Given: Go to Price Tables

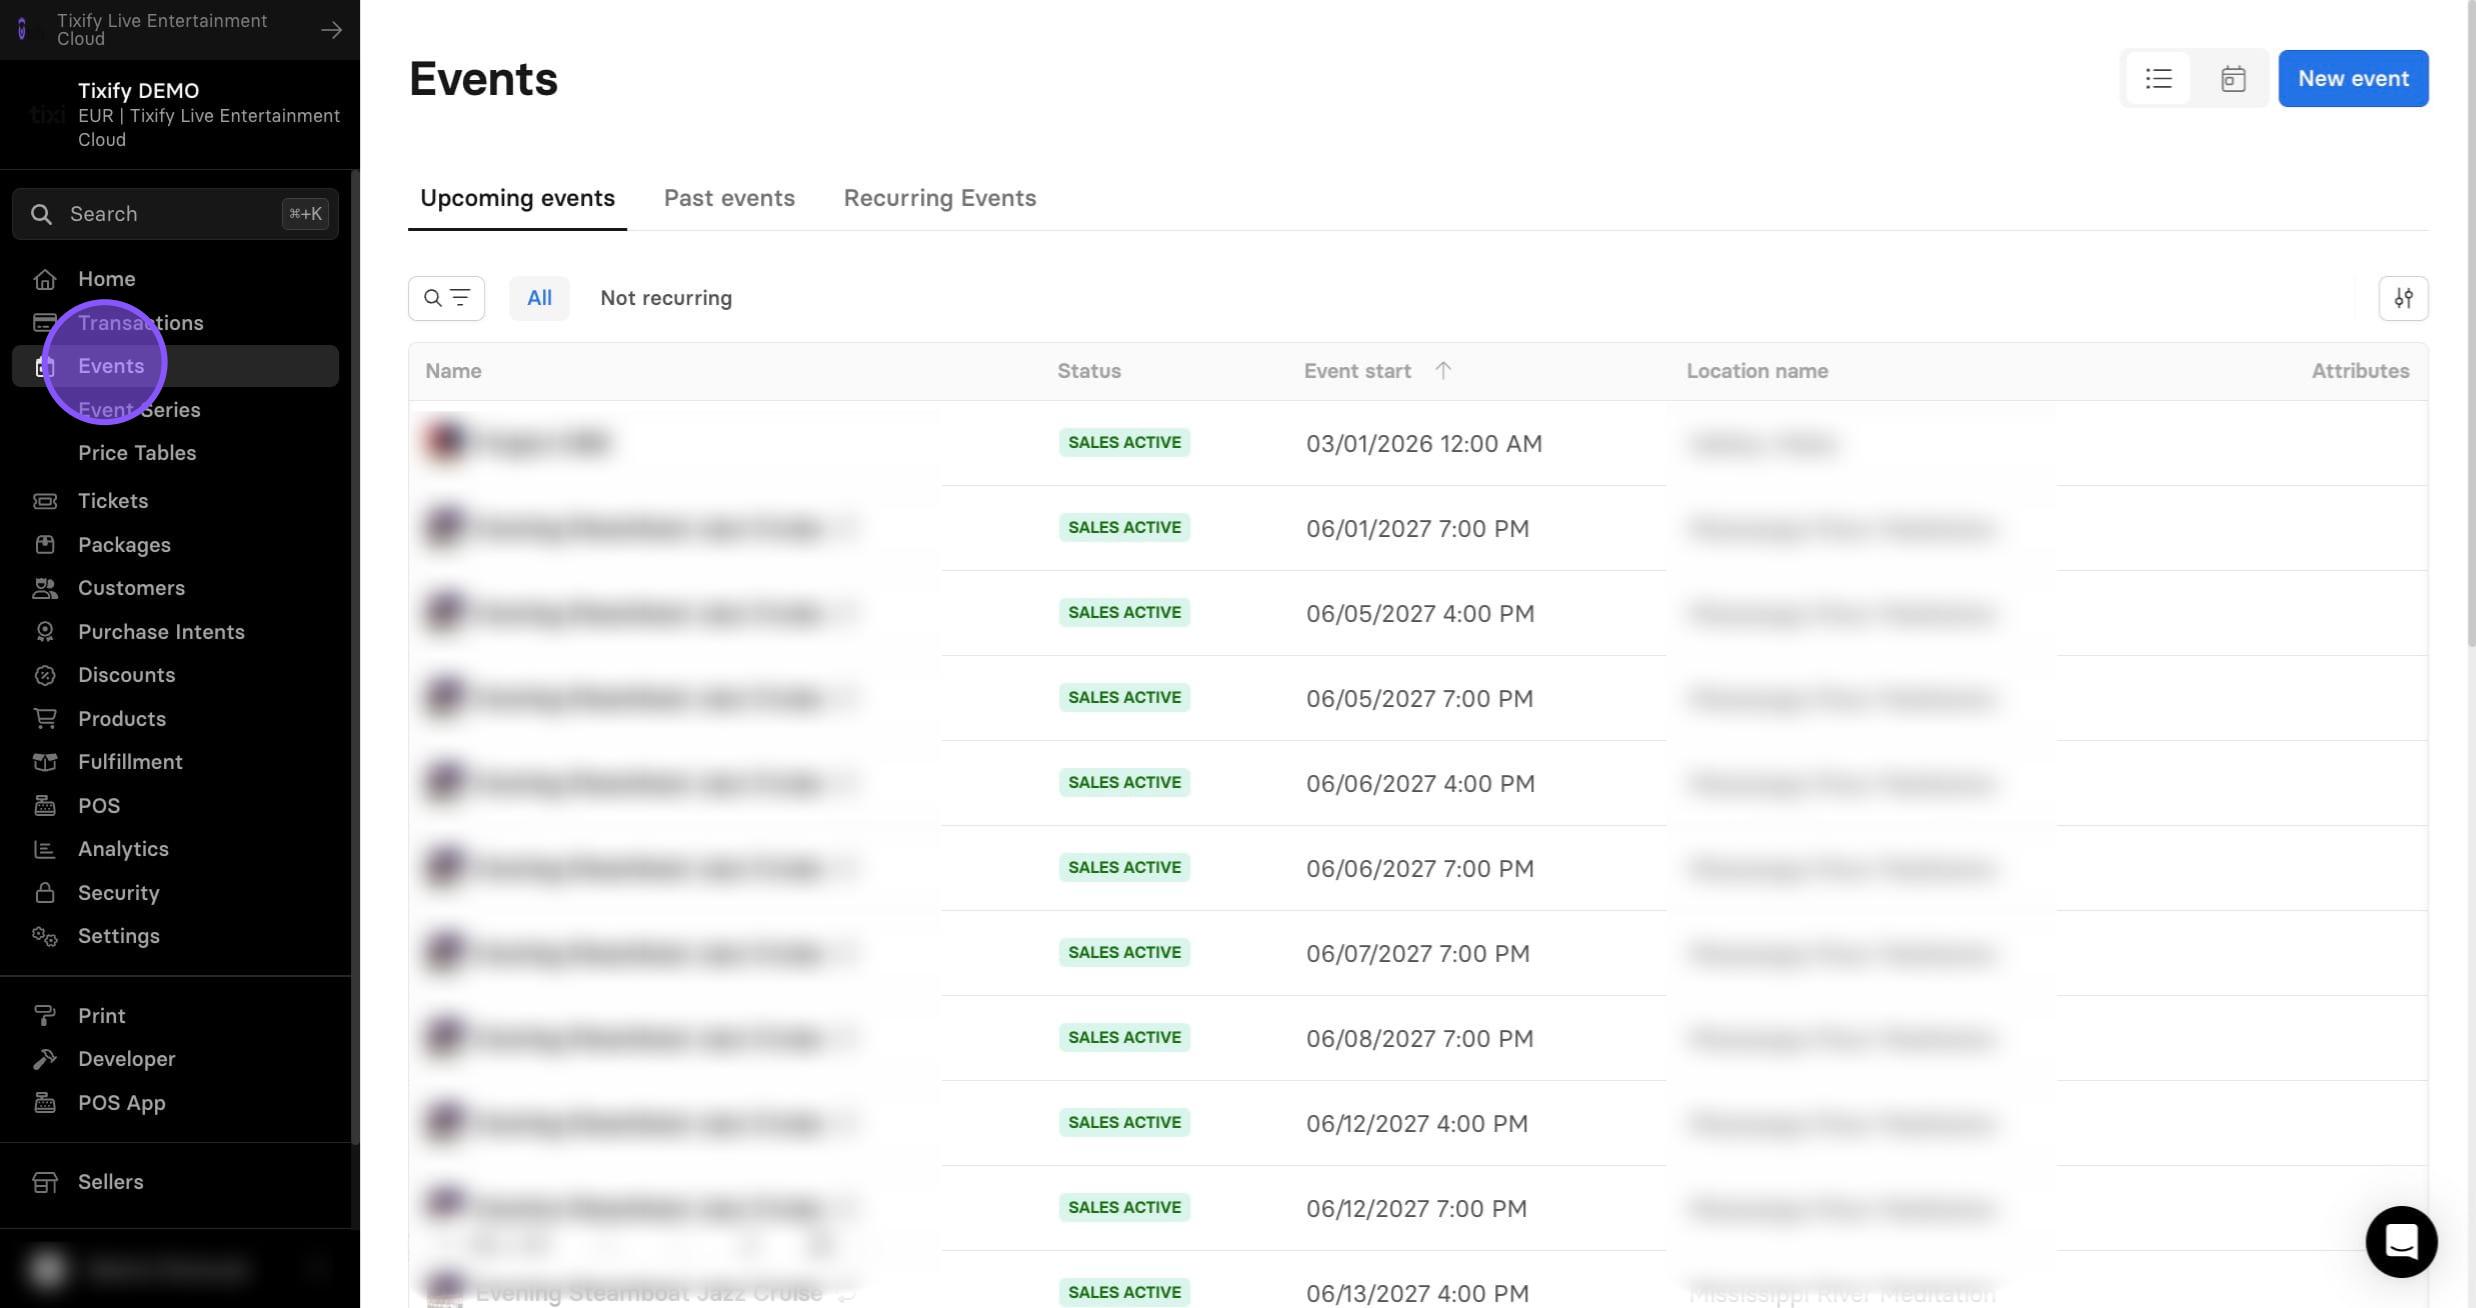Looking at the screenshot, I should [x=137, y=453].
